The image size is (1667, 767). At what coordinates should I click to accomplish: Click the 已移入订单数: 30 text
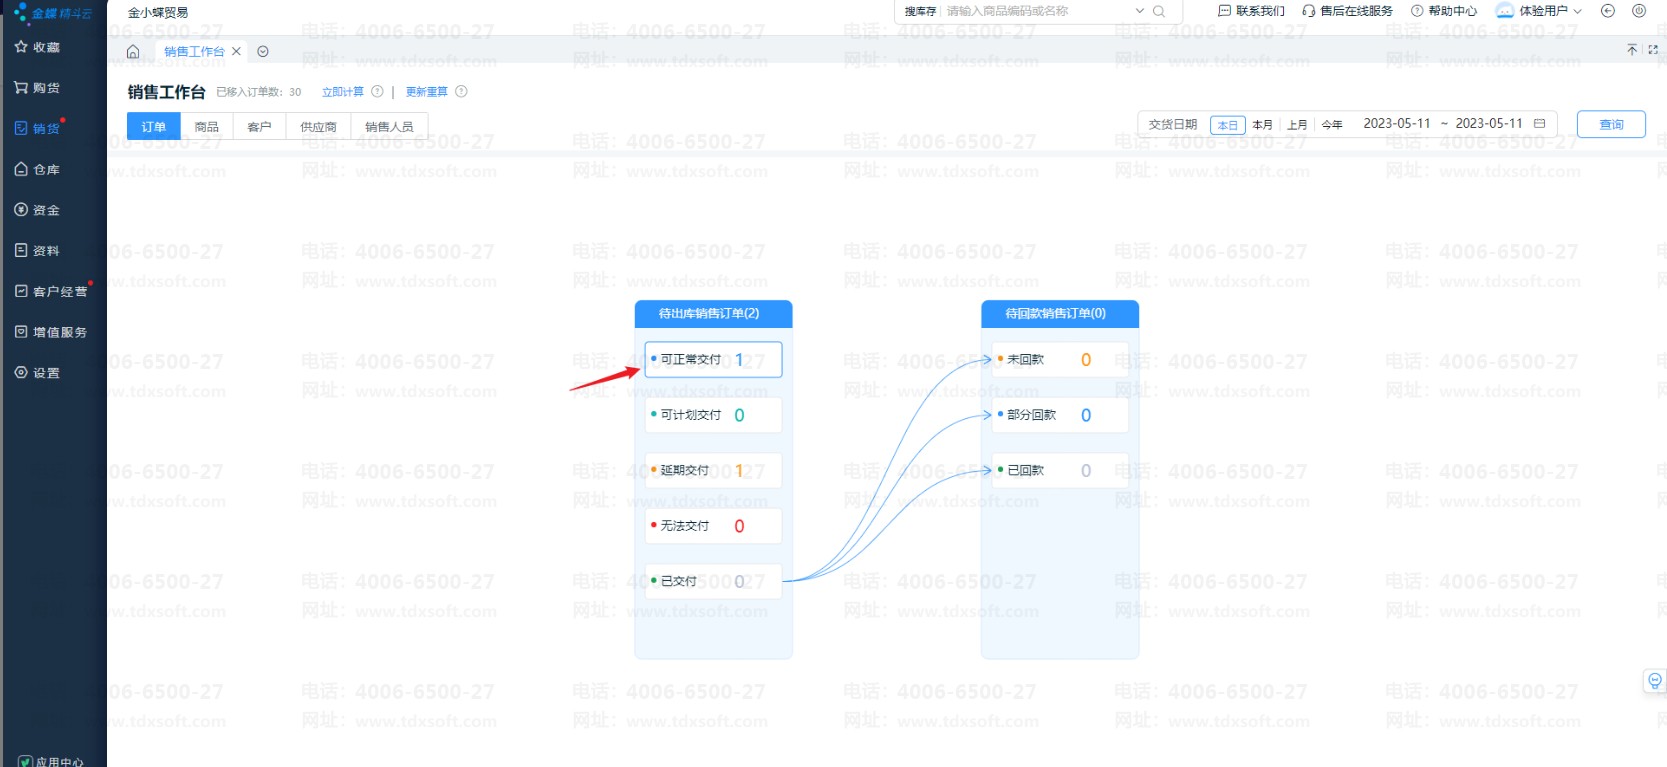[259, 92]
